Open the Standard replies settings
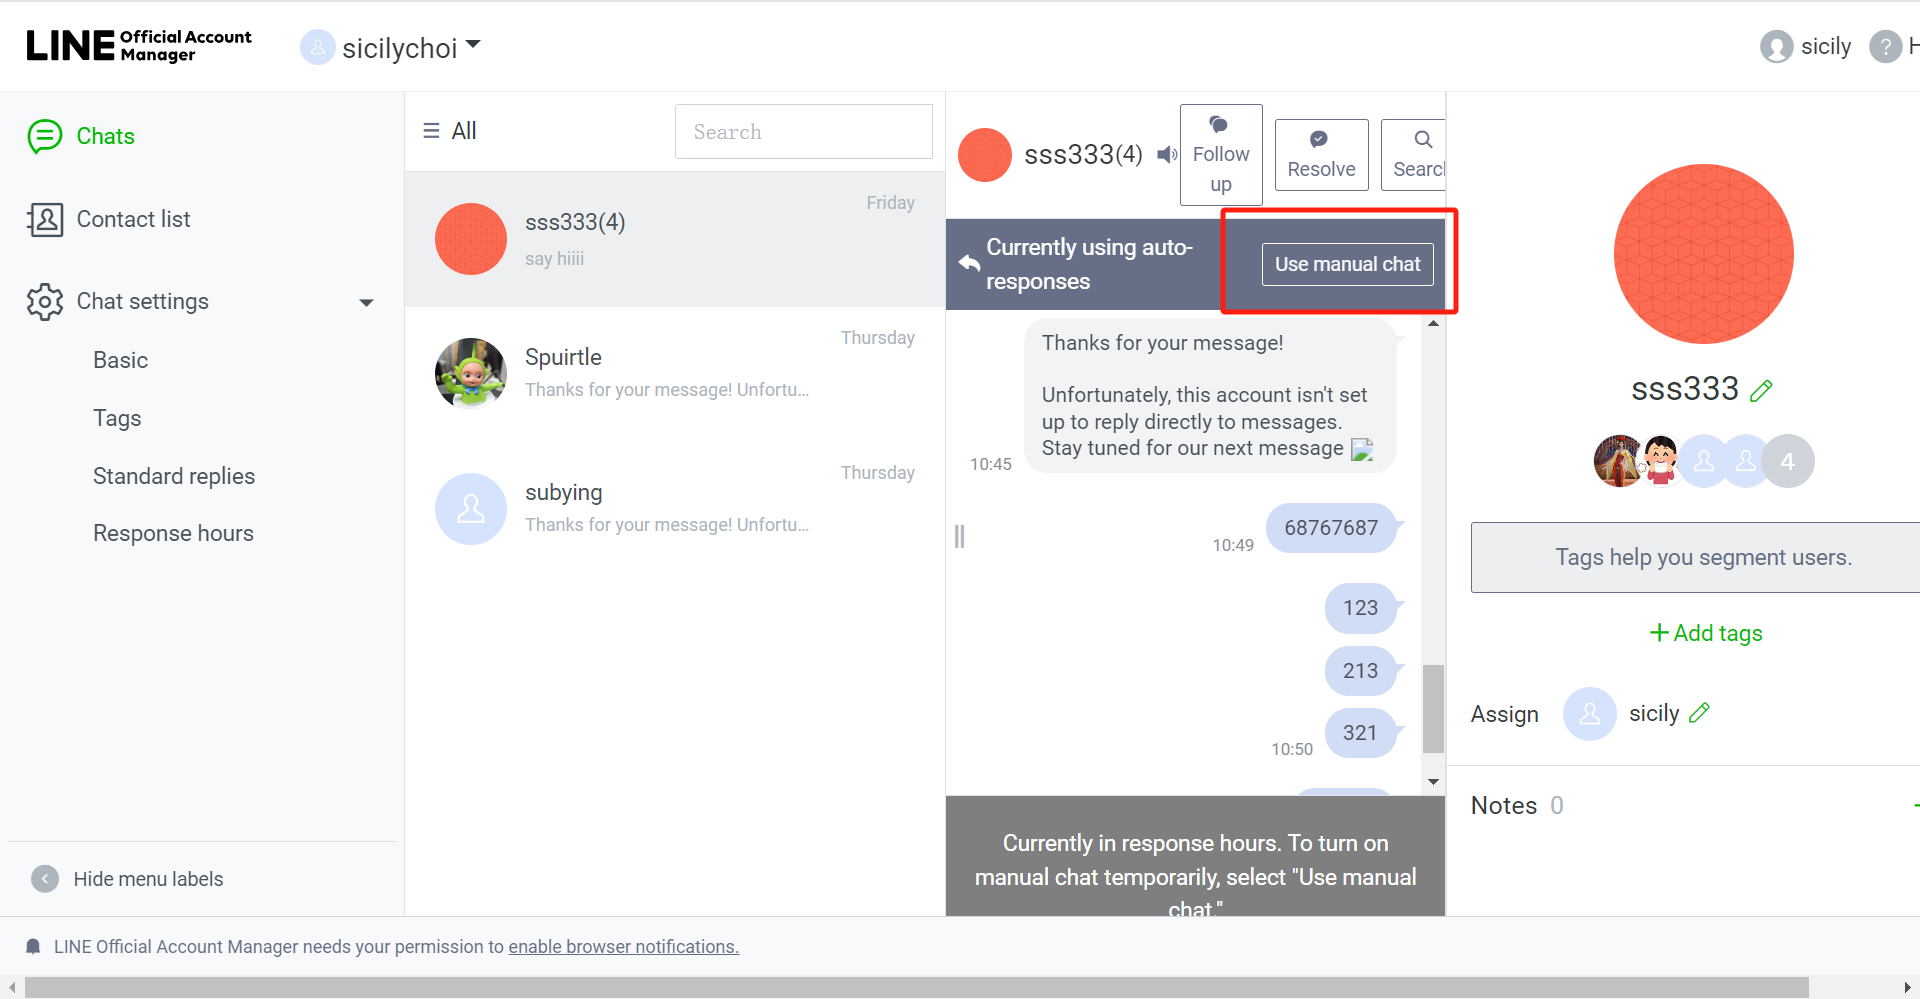Screen dimensions: 1920x999 173,476
